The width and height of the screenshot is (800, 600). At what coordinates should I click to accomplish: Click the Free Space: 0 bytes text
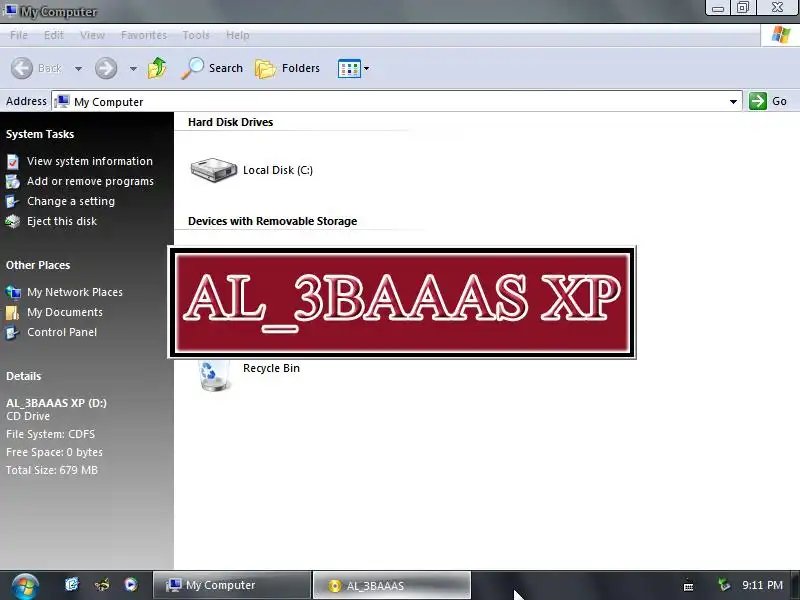pyautogui.click(x=54, y=452)
